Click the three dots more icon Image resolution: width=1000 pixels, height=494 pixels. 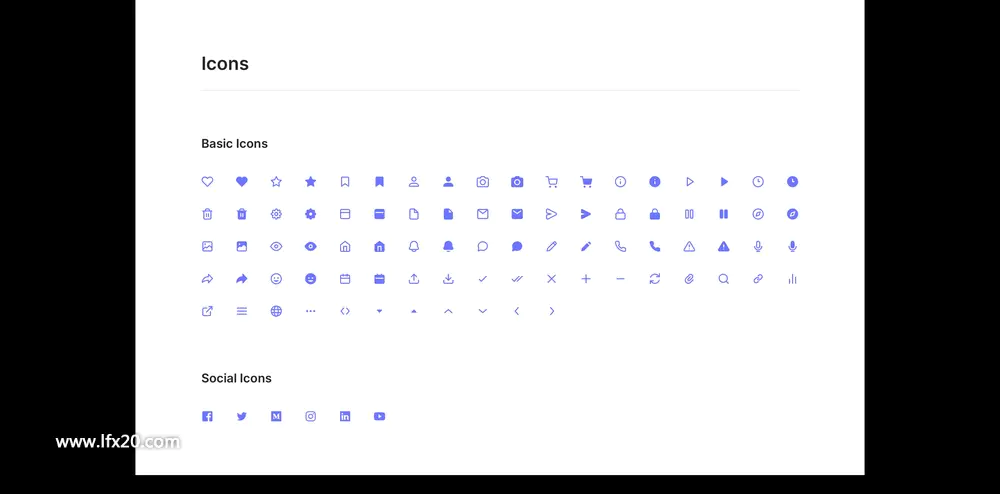tap(311, 311)
